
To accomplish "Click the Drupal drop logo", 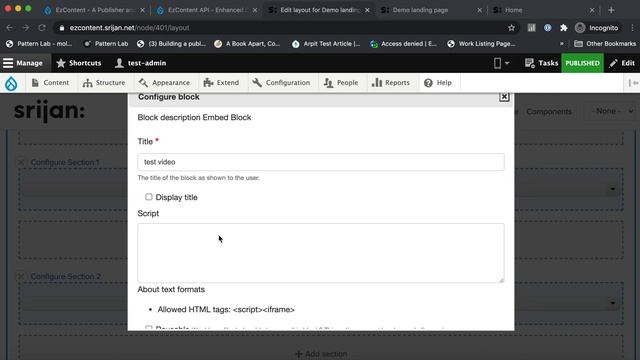I will [x=11, y=83].
